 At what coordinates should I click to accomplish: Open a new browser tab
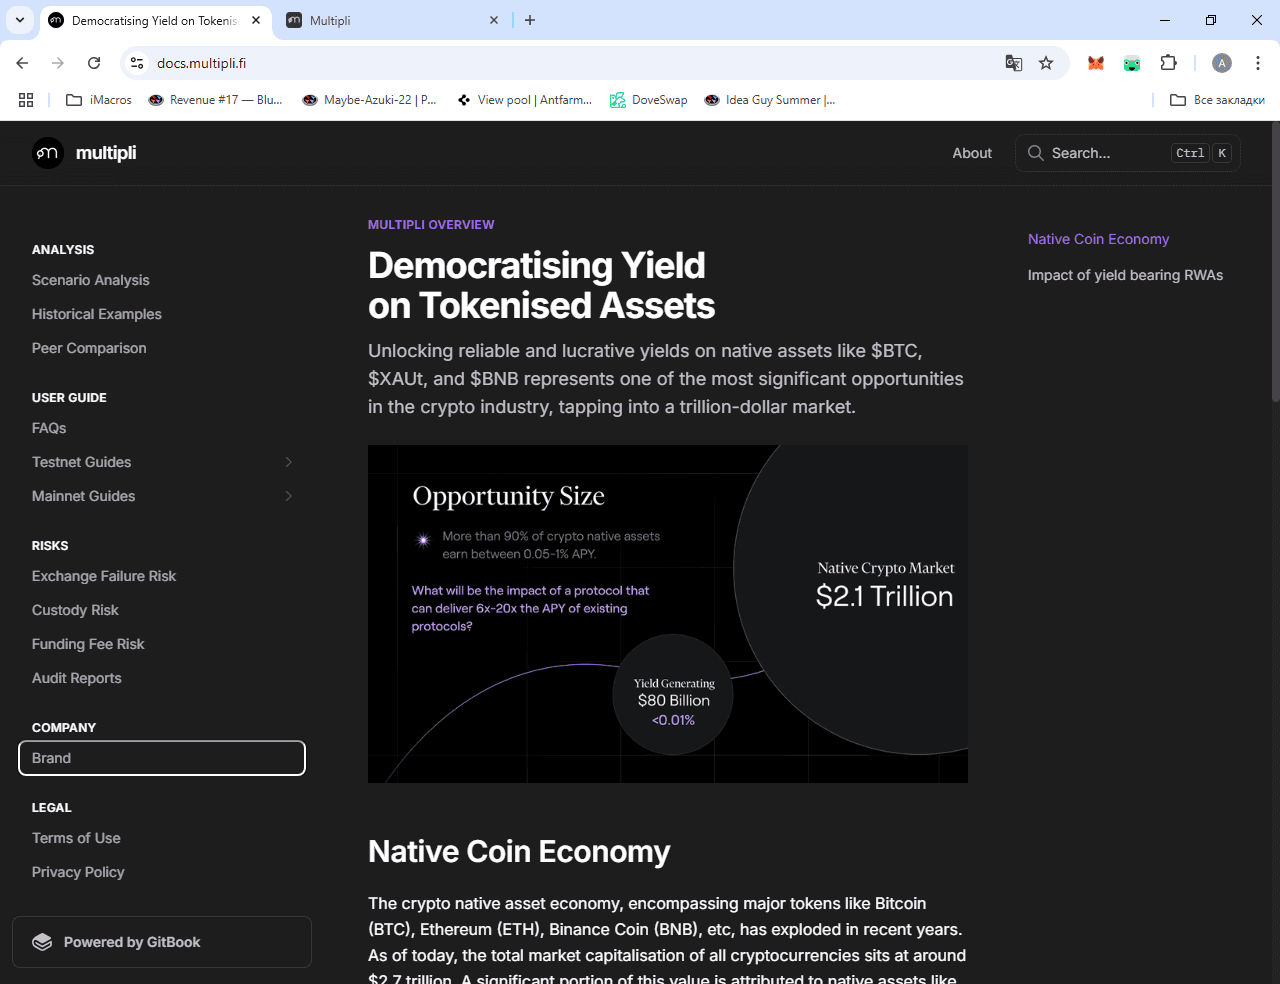[x=530, y=20]
